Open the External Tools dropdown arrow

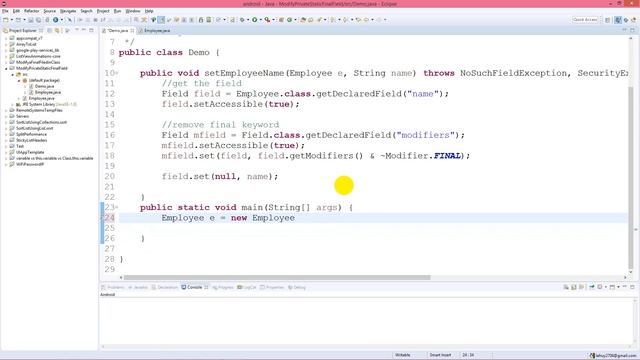point(273,20)
